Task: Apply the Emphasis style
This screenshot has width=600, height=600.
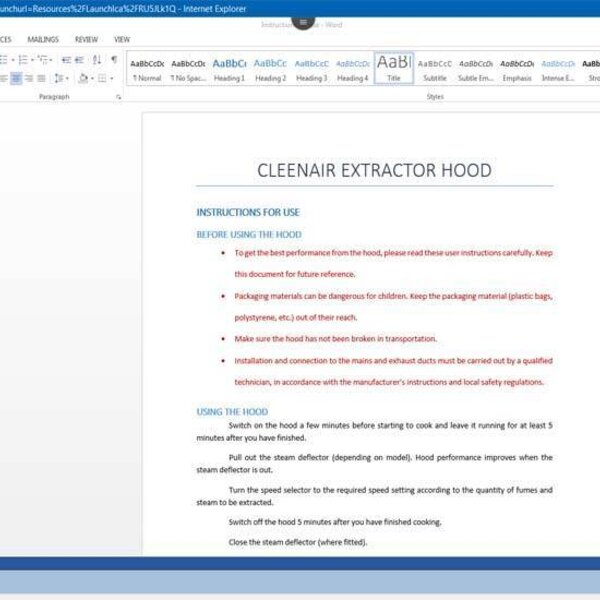Action: (x=517, y=69)
